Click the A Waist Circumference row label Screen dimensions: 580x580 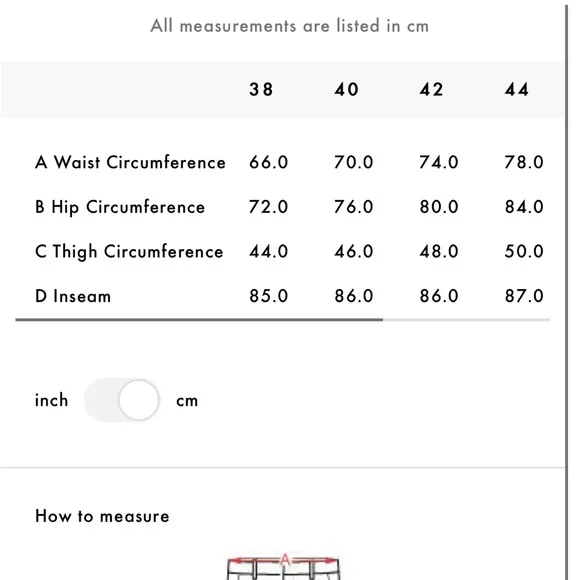tap(130, 162)
